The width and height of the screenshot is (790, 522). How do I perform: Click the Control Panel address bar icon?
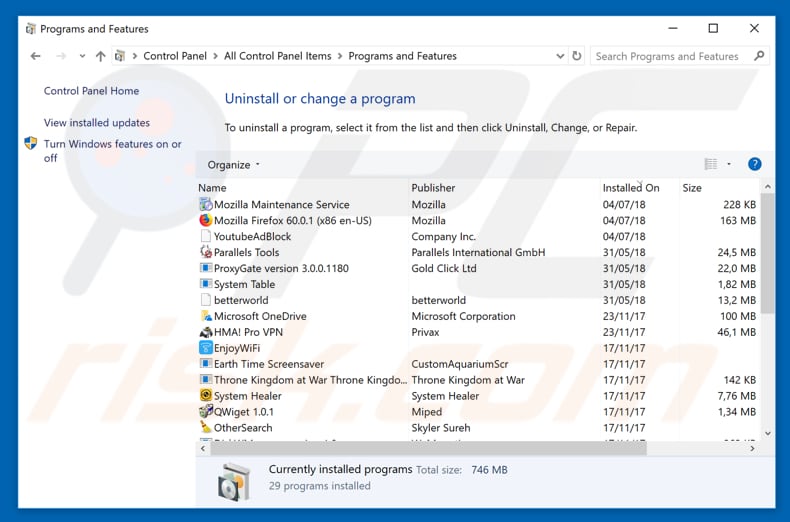point(120,56)
